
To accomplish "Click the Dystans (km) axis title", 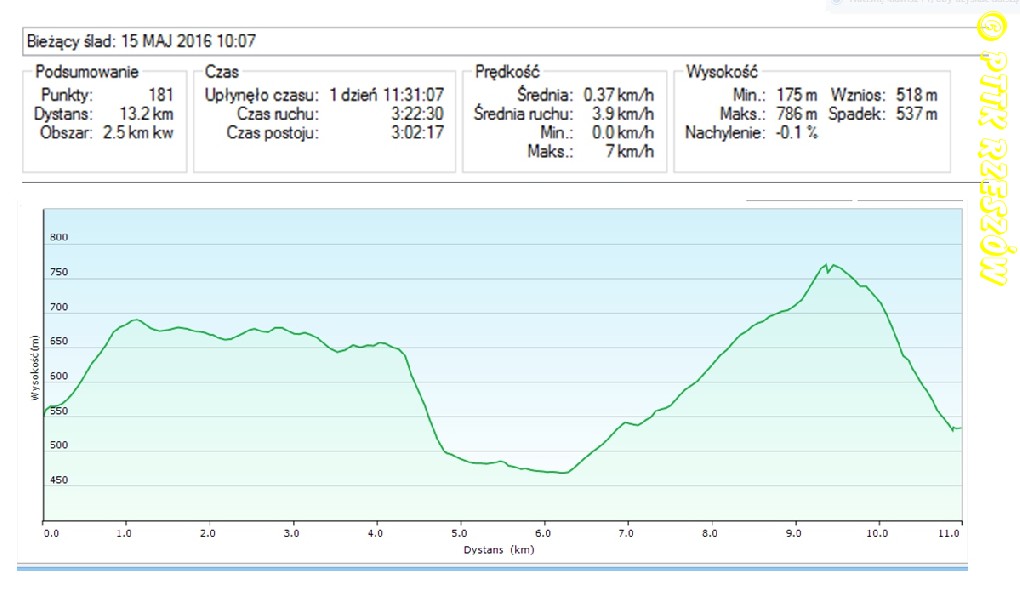I will coord(500,549).
